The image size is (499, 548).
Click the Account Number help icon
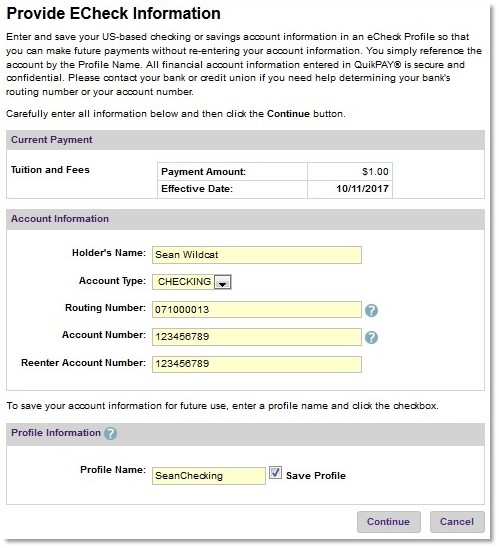(x=371, y=337)
